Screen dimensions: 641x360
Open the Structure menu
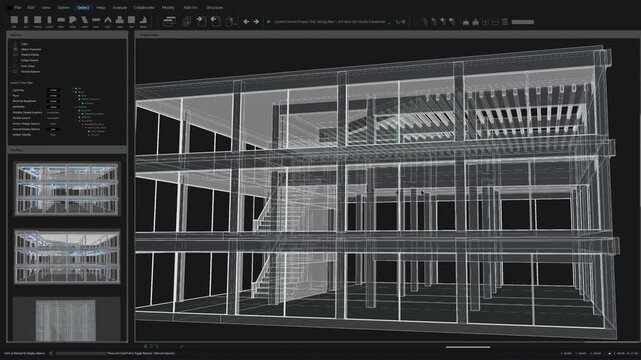(215, 7)
